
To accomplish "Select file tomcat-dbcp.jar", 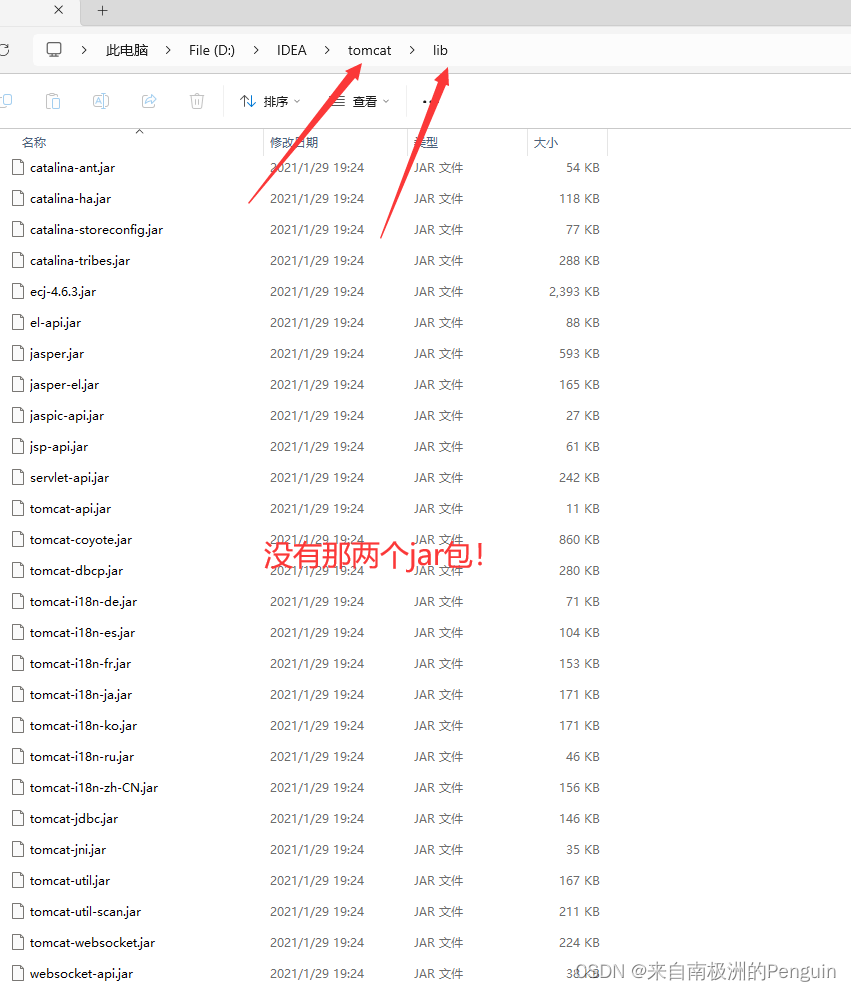I will pyautogui.click(x=76, y=570).
